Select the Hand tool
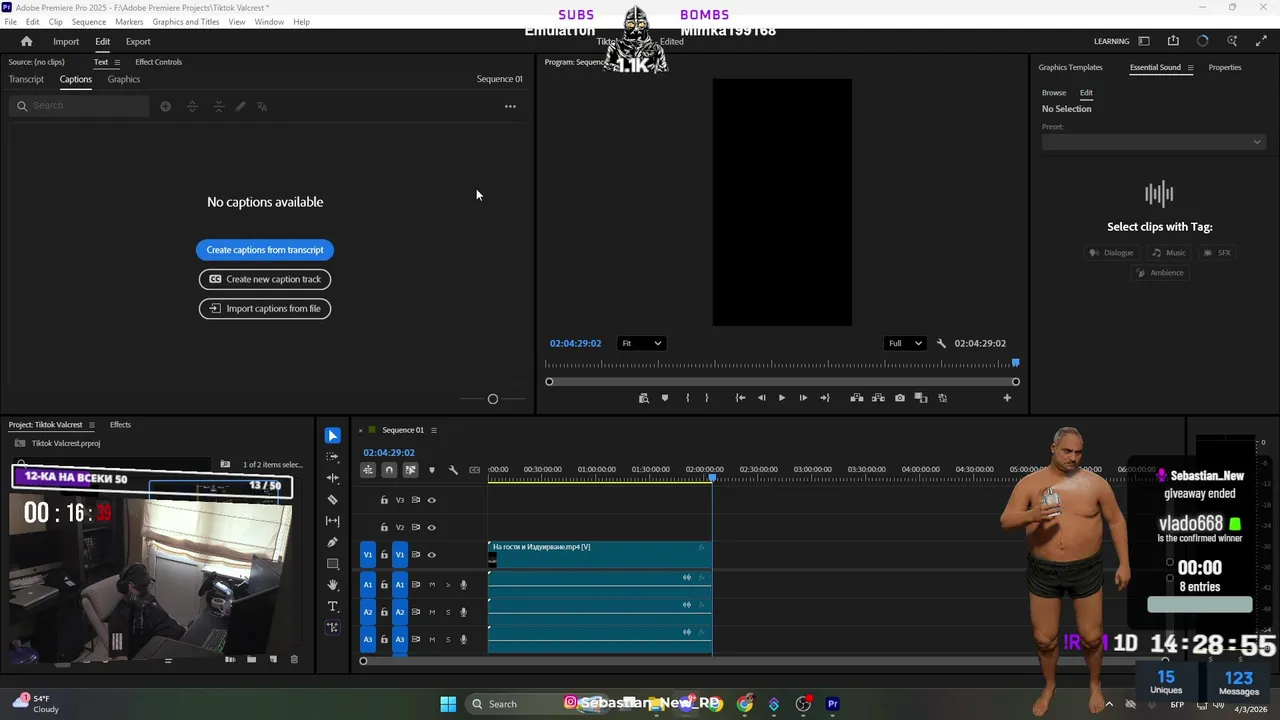 click(332, 585)
